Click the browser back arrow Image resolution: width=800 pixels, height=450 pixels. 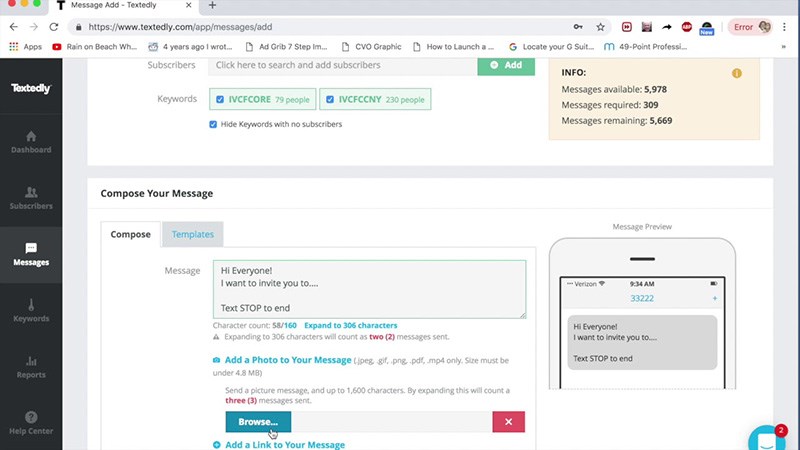14,27
